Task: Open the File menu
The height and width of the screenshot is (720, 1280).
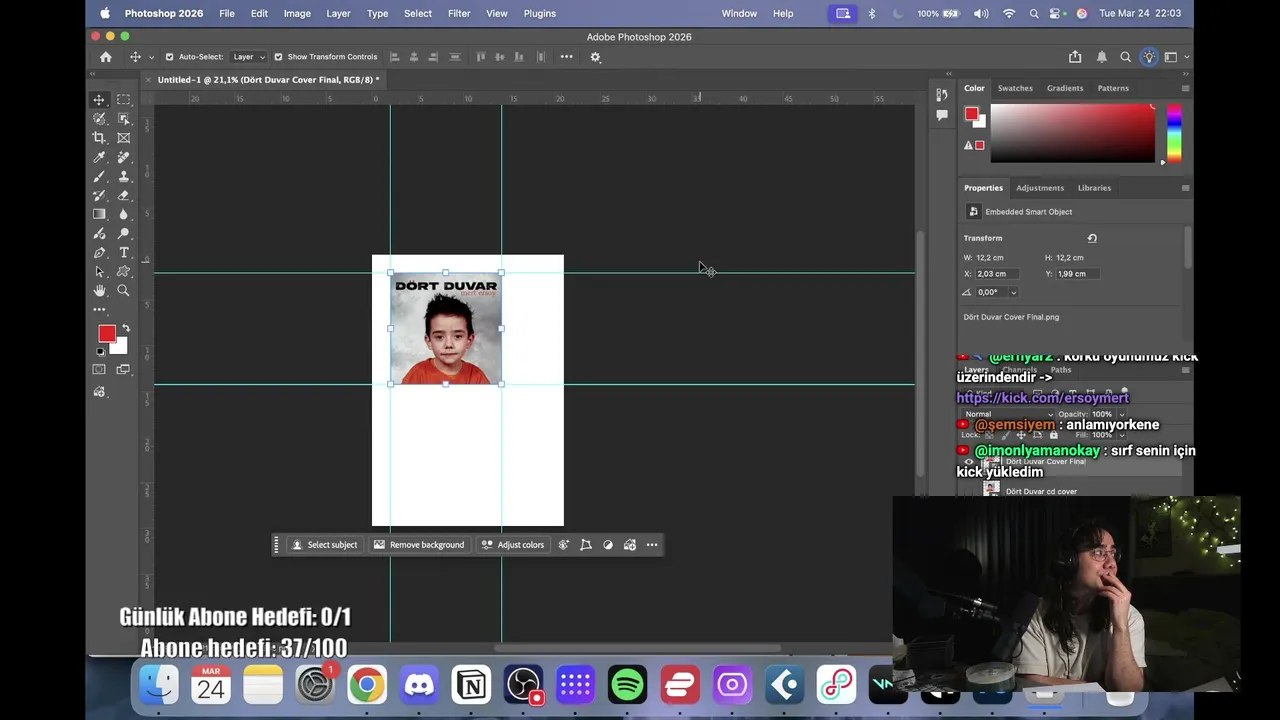Action: click(x=227, y=13)
